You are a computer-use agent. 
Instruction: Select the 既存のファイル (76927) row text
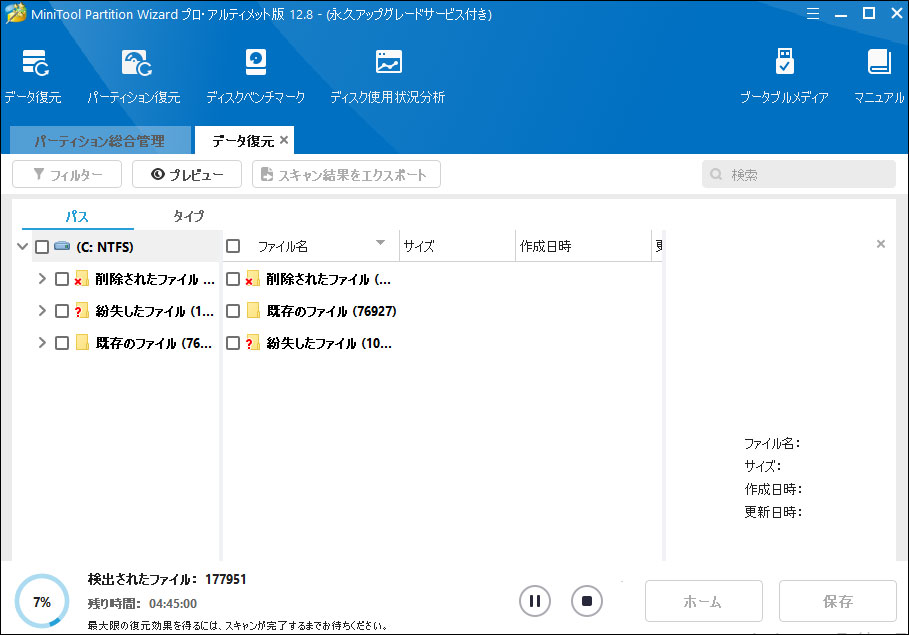coord(332,311)
